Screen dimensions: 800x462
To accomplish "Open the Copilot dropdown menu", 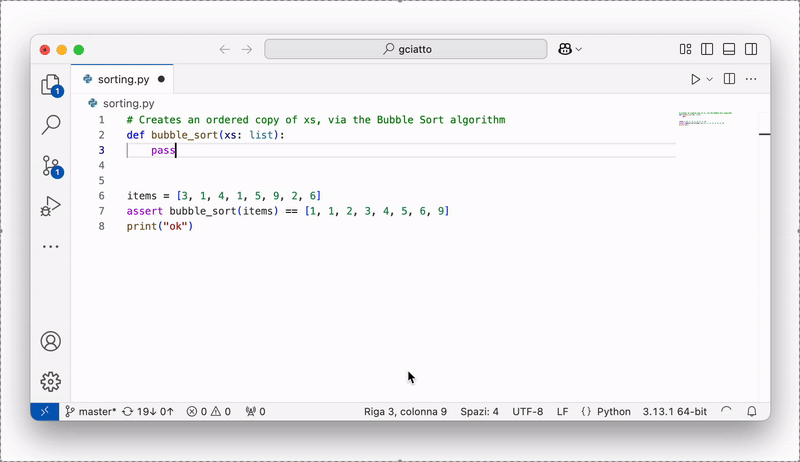I will coord(572,49).
